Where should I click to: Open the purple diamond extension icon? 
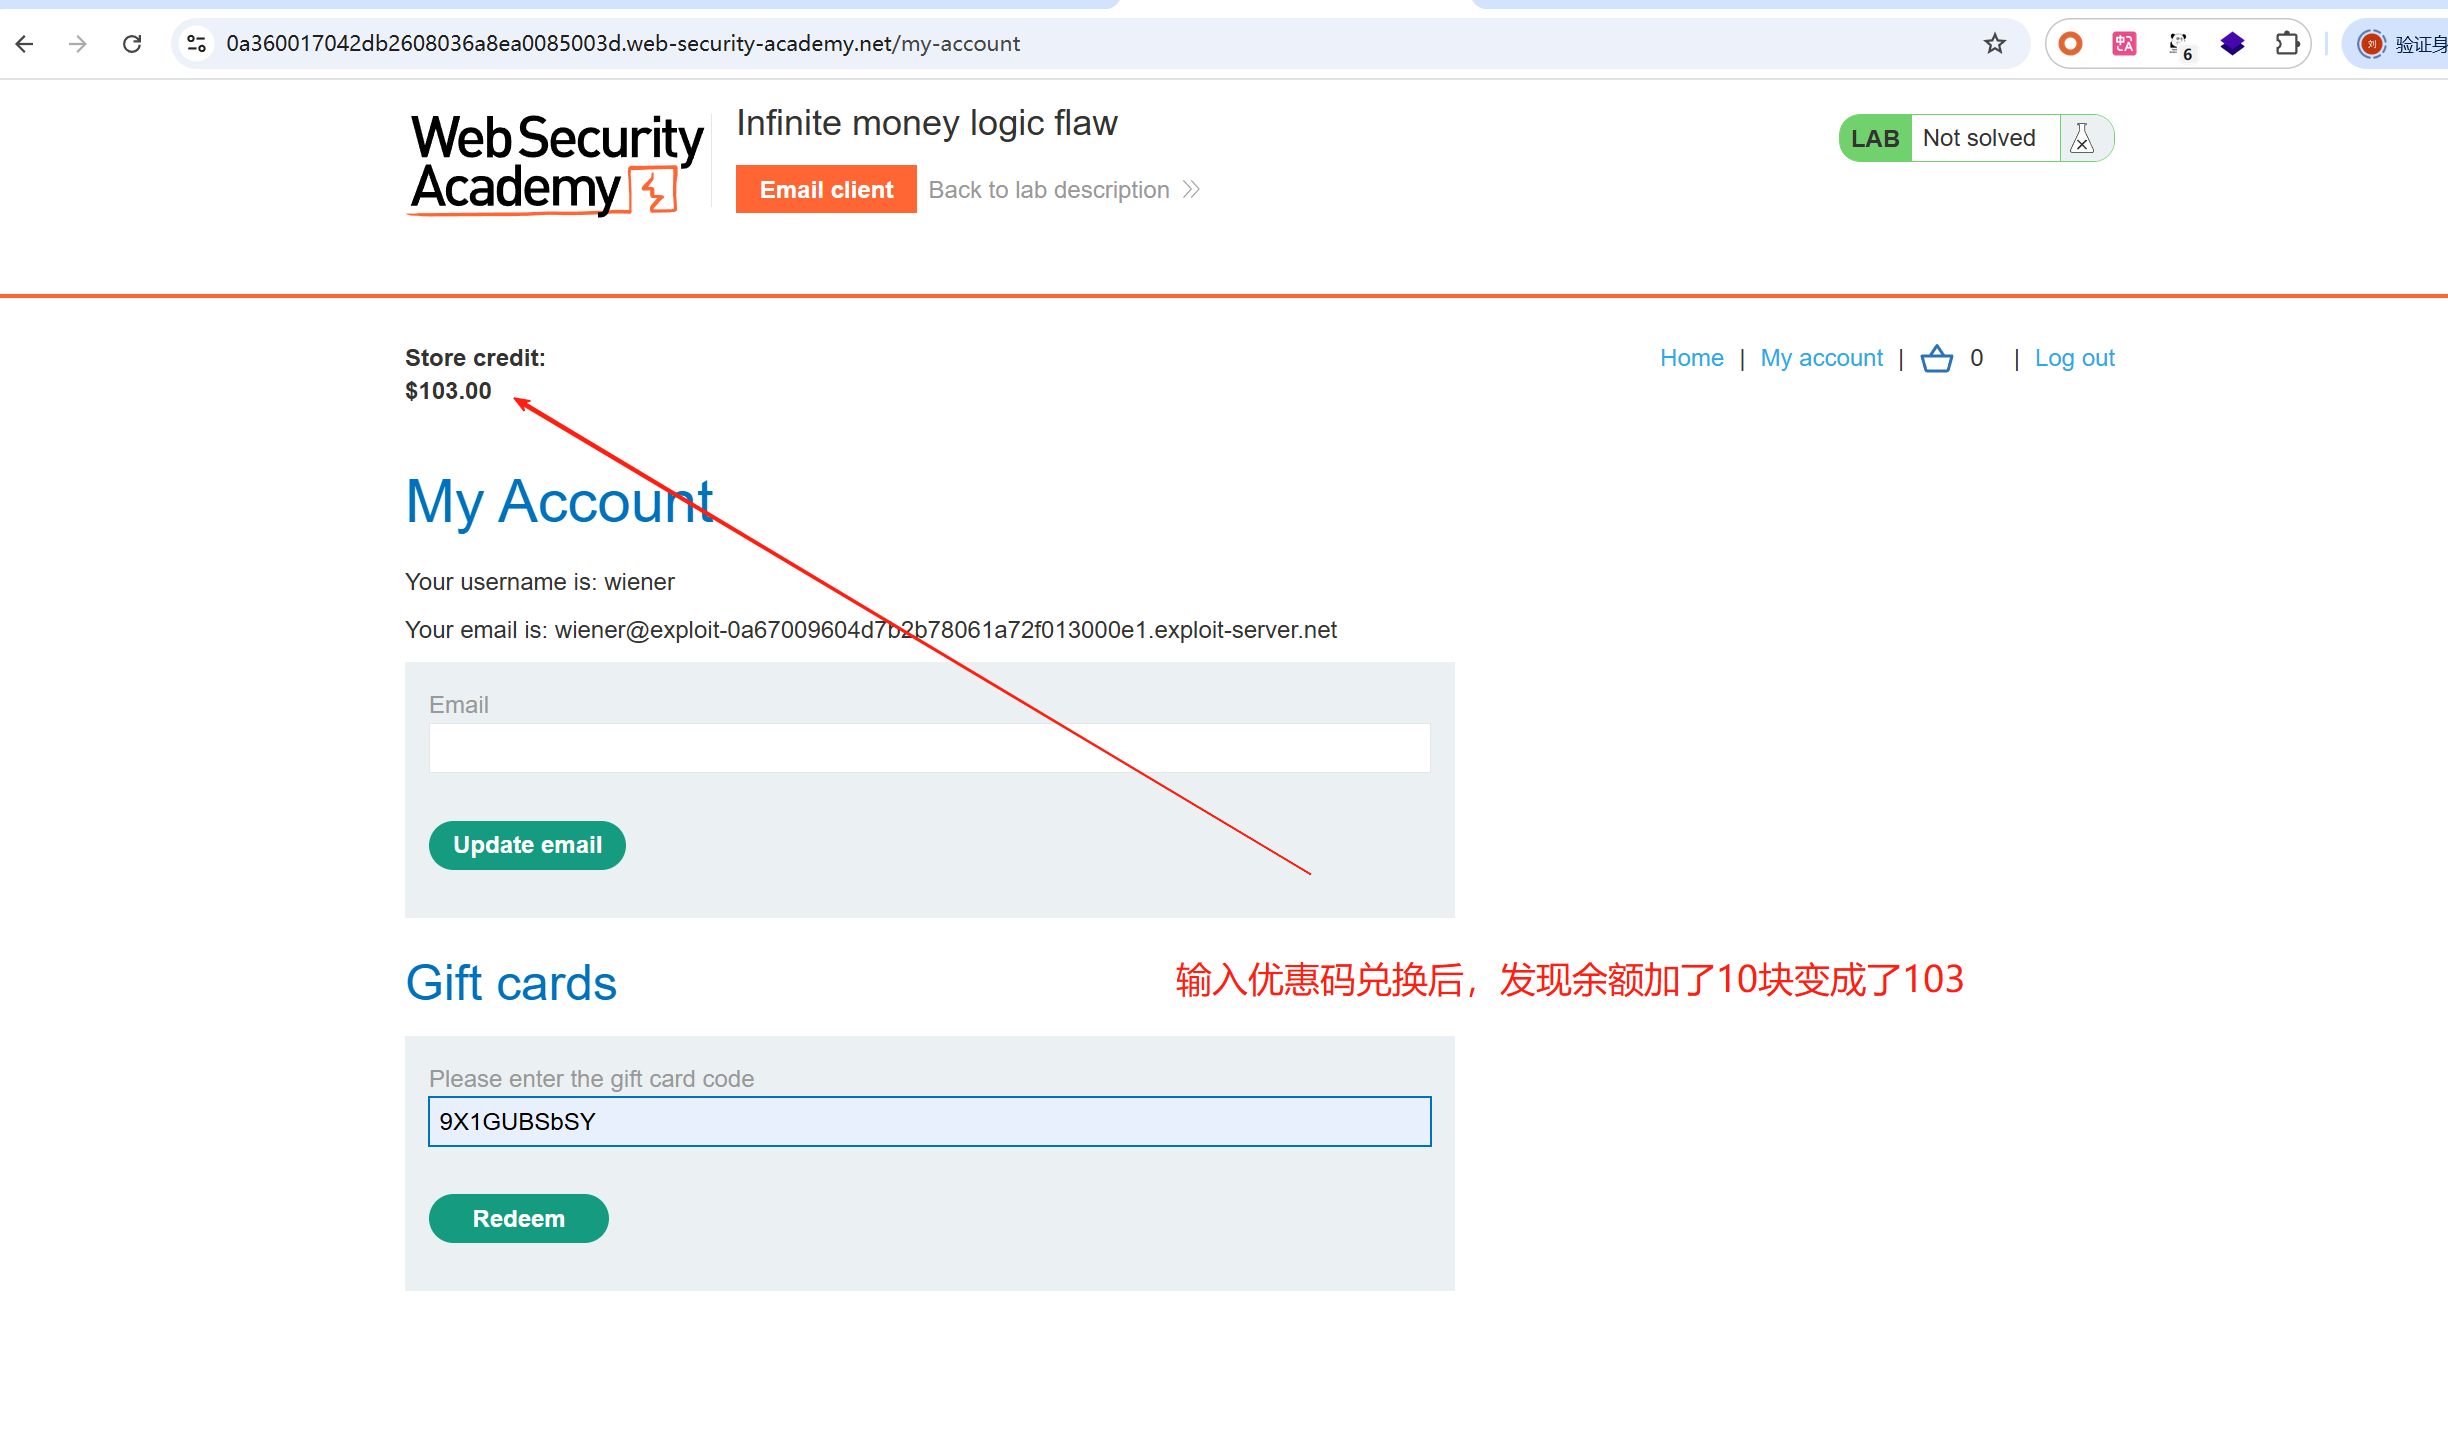tap(2233, 44)
